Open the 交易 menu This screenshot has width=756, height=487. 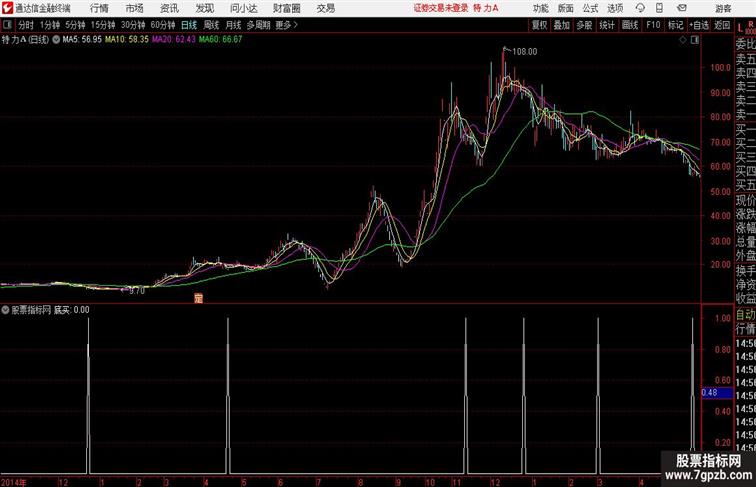pos(325,8)
